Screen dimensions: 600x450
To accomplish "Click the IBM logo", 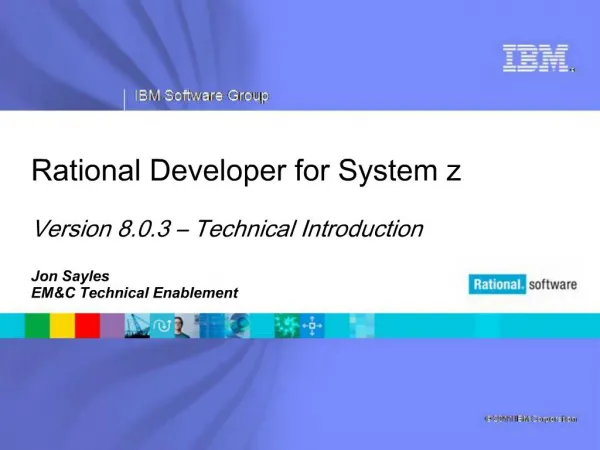I will (538, 58).
